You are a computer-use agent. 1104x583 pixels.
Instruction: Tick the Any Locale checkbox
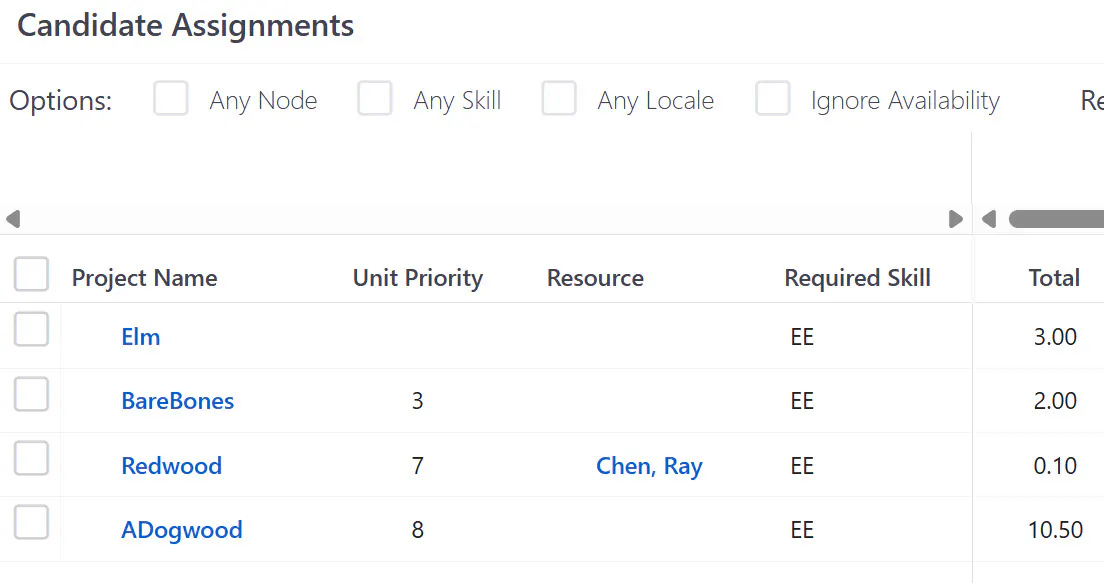pos(559,98)
